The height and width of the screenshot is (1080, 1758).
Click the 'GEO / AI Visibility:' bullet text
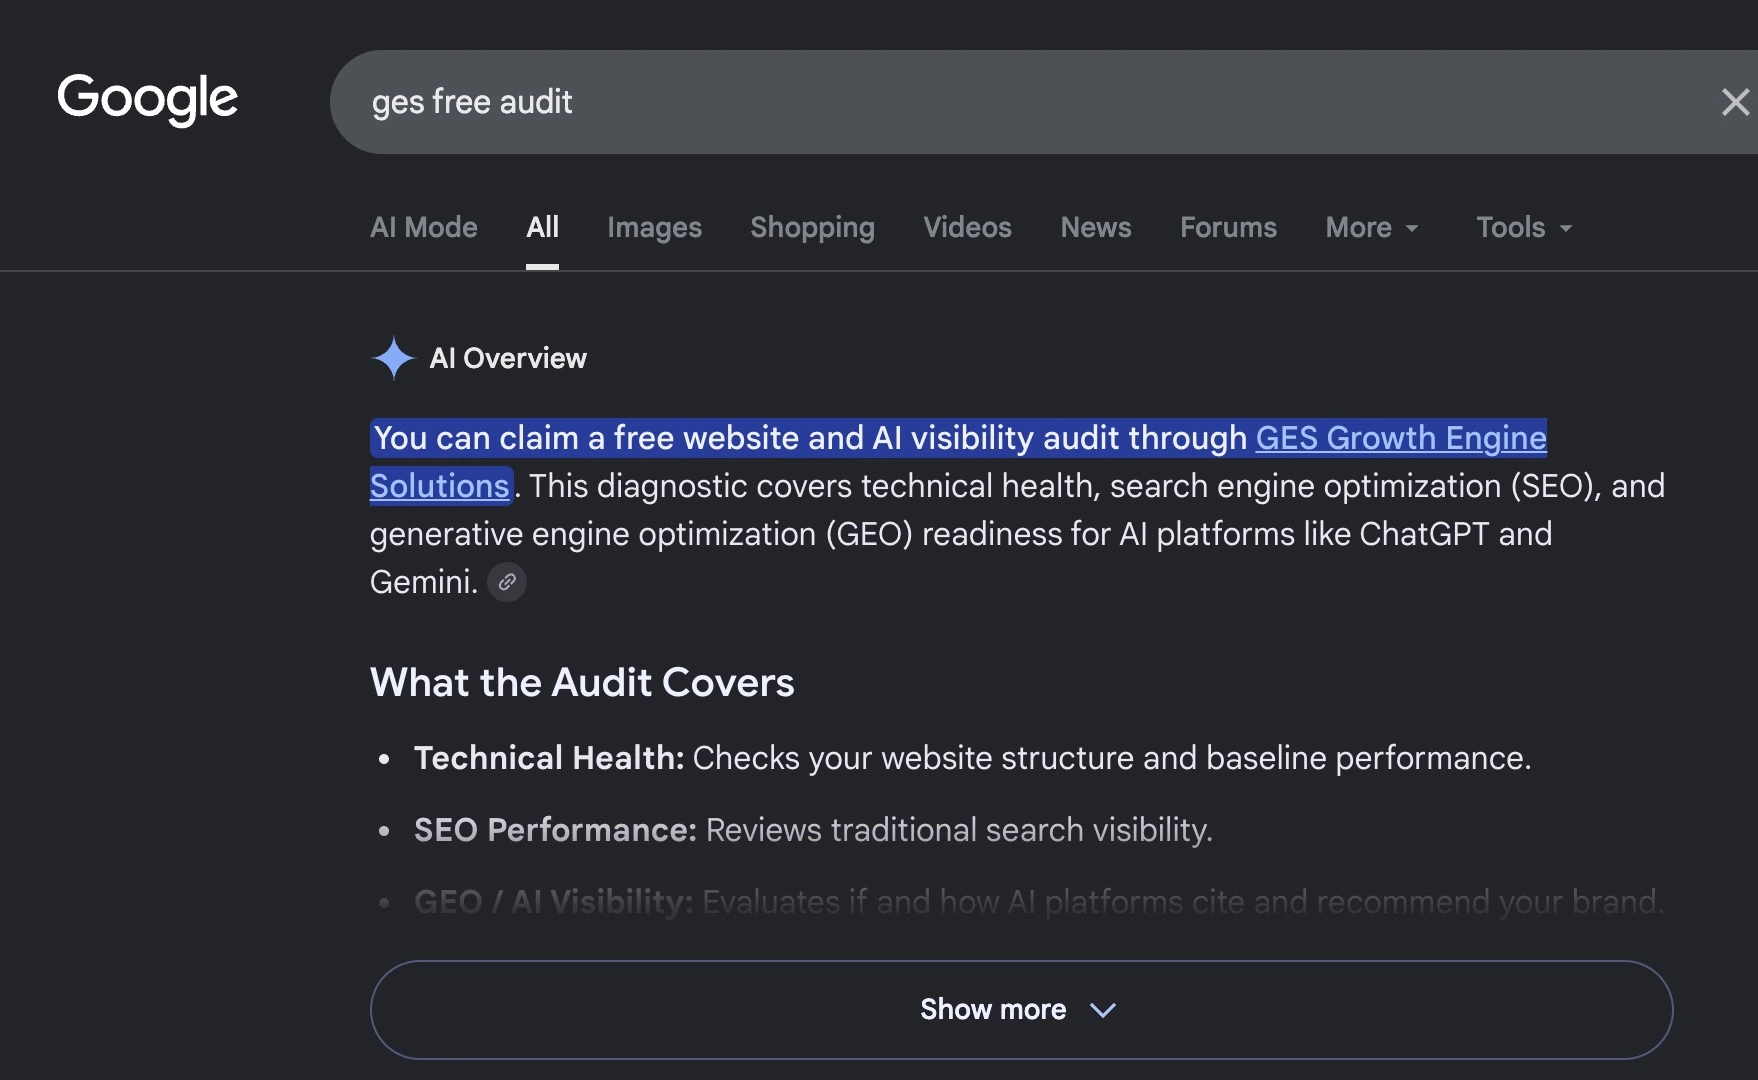pos(553,902)
